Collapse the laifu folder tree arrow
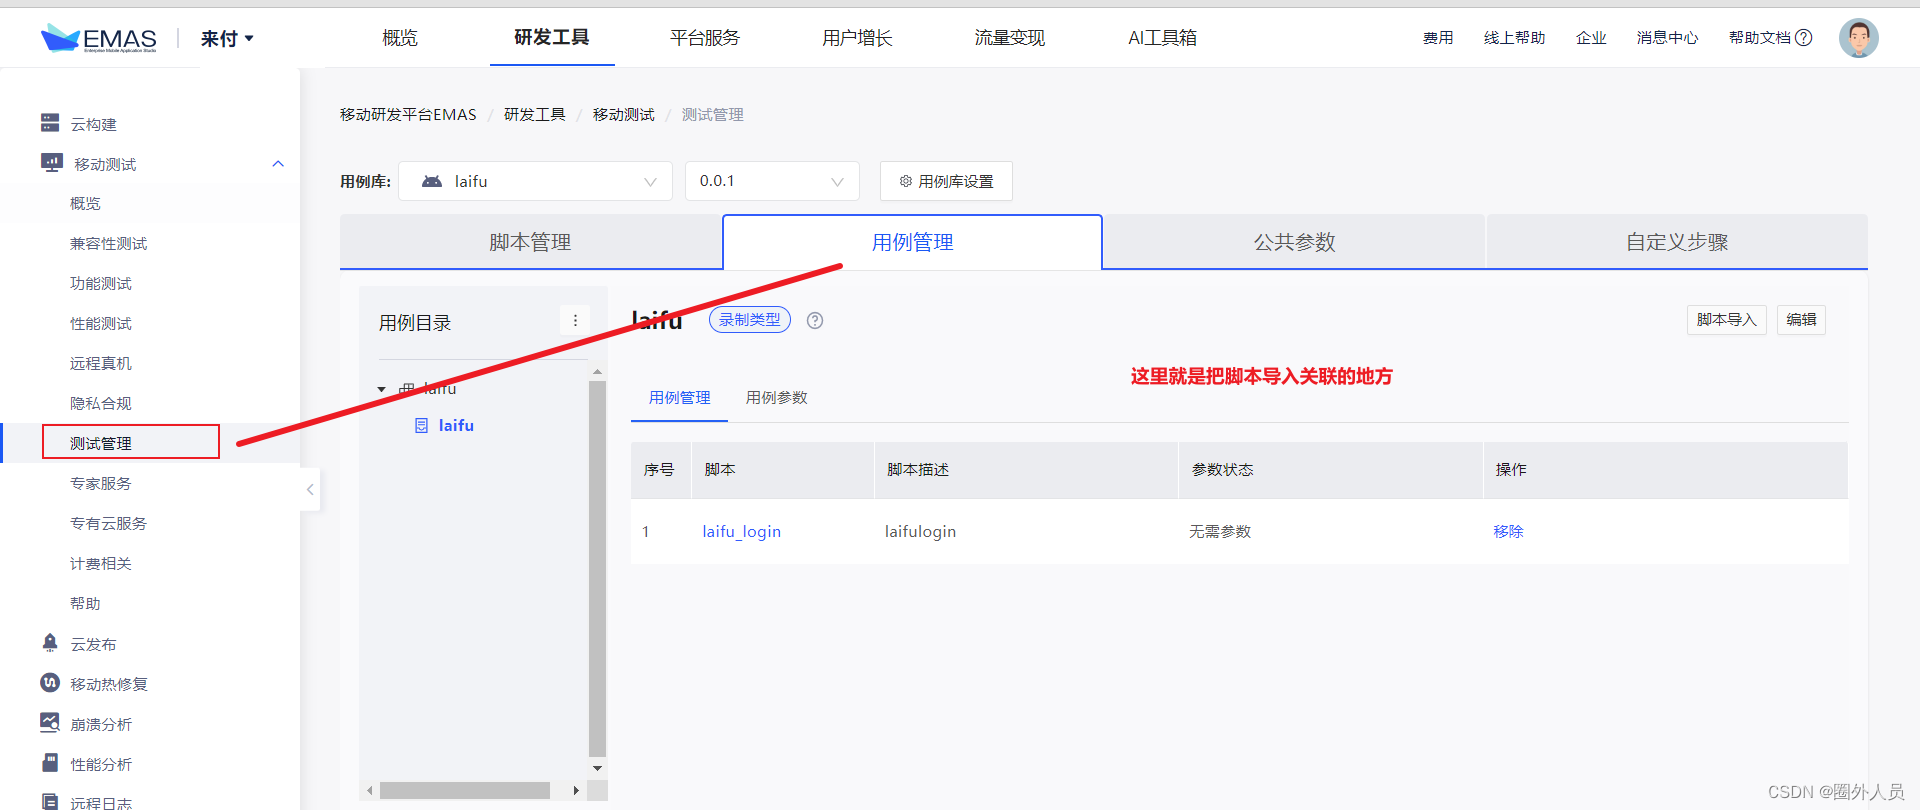This screenshot has width=1920, height=810. coord(382,389)
